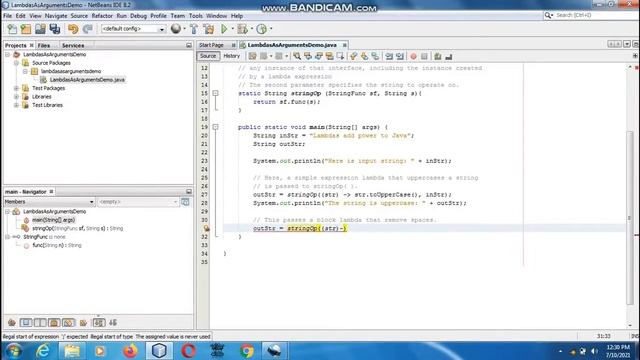This screenshot has width=640, height=360.
Task: Click the error hint icon on line 31
Action: point(207,229)
